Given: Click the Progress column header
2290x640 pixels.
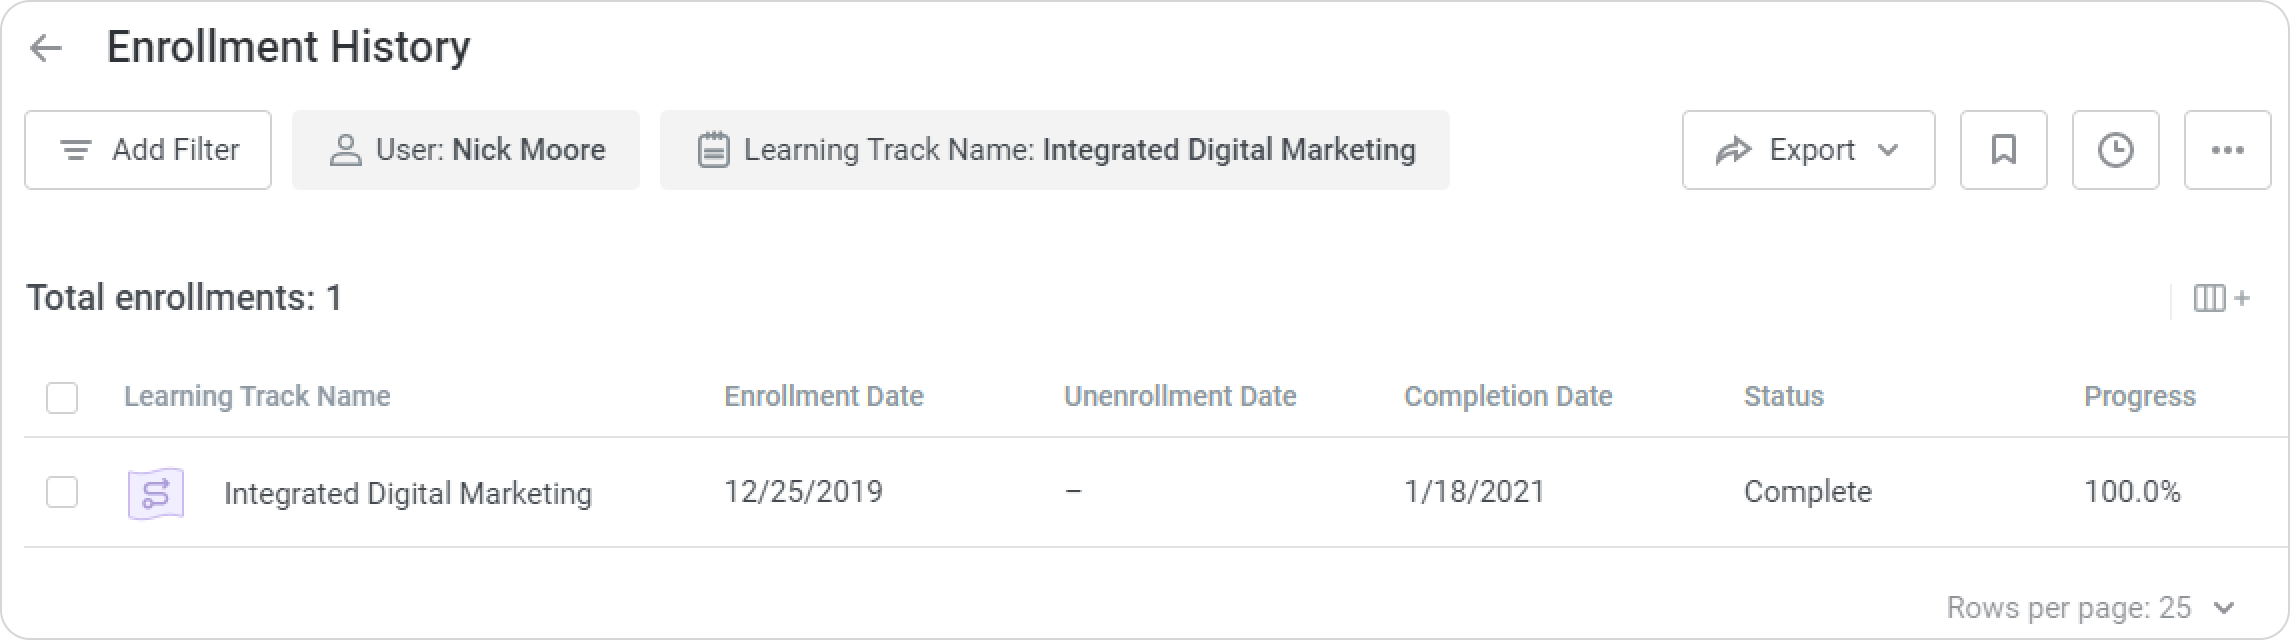Looking at the screenshot, I should tap(2139, 397).
